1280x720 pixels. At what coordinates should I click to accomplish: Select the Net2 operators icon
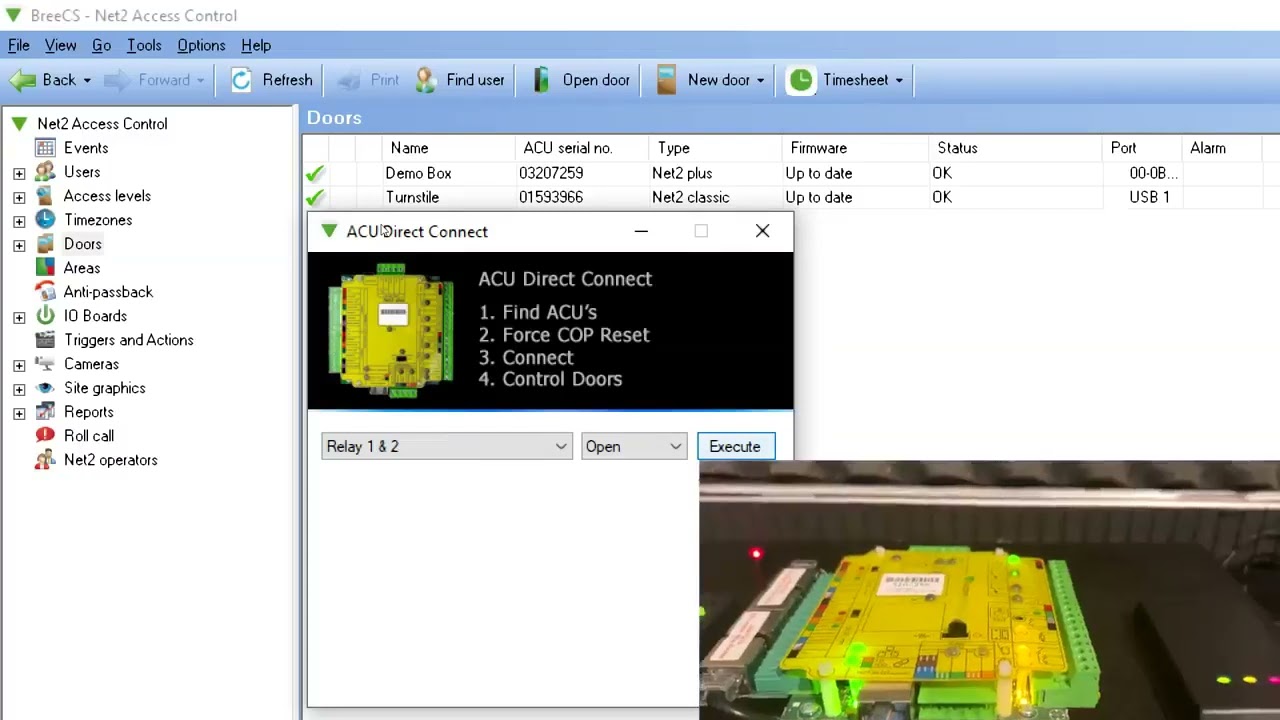pos(45,460)
